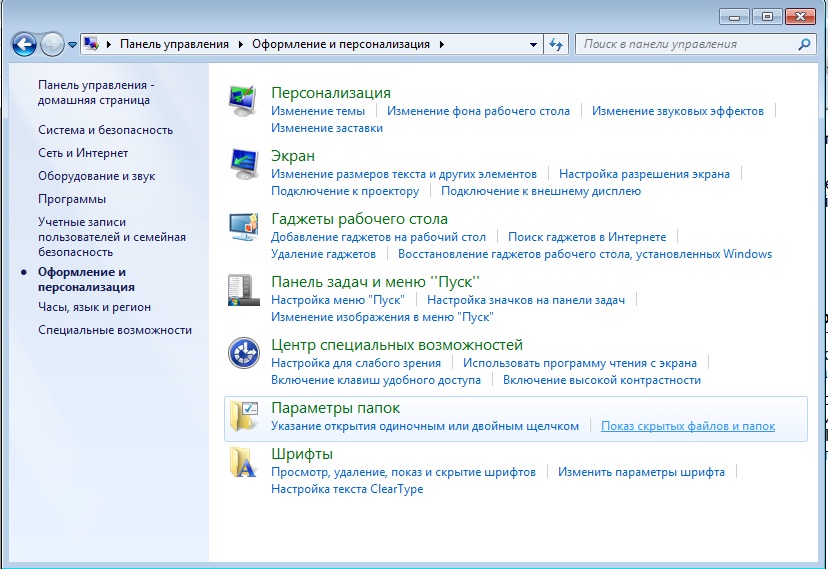Click the refresh button beside address bar
This screenshot has width=828, height=569.
(557, 44)
